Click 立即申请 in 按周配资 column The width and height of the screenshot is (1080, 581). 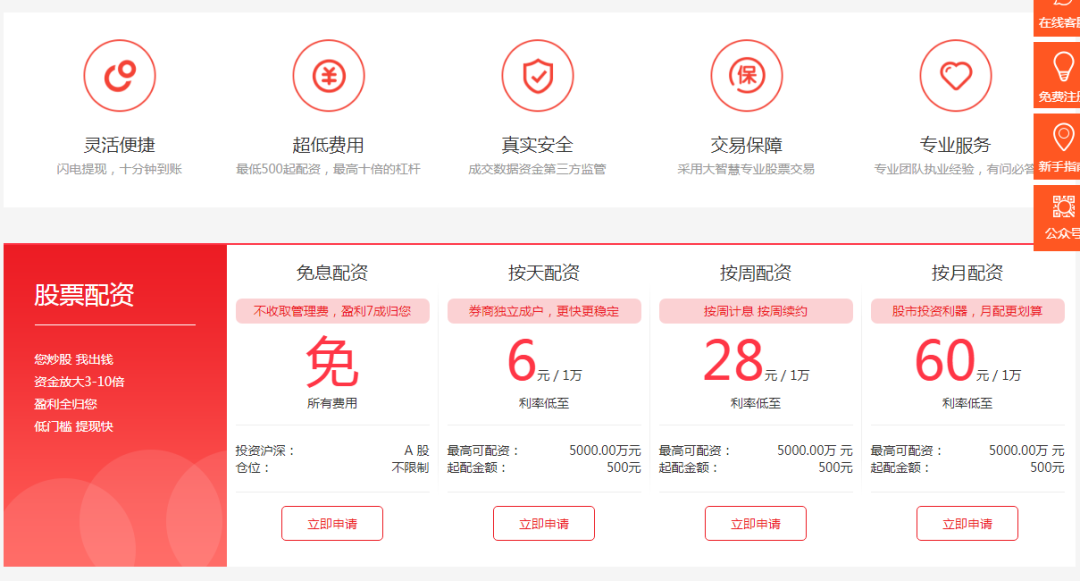(755, 524)
